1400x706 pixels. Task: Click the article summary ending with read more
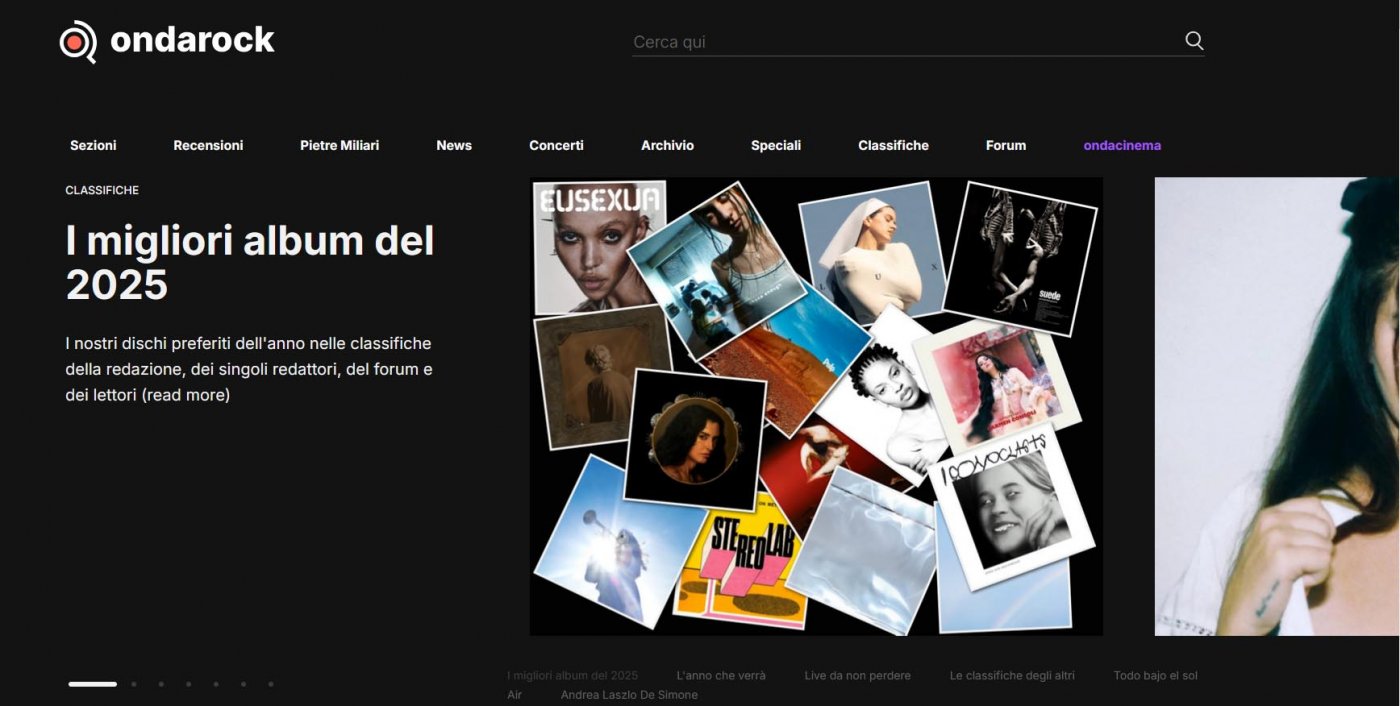tap(249, 369)
